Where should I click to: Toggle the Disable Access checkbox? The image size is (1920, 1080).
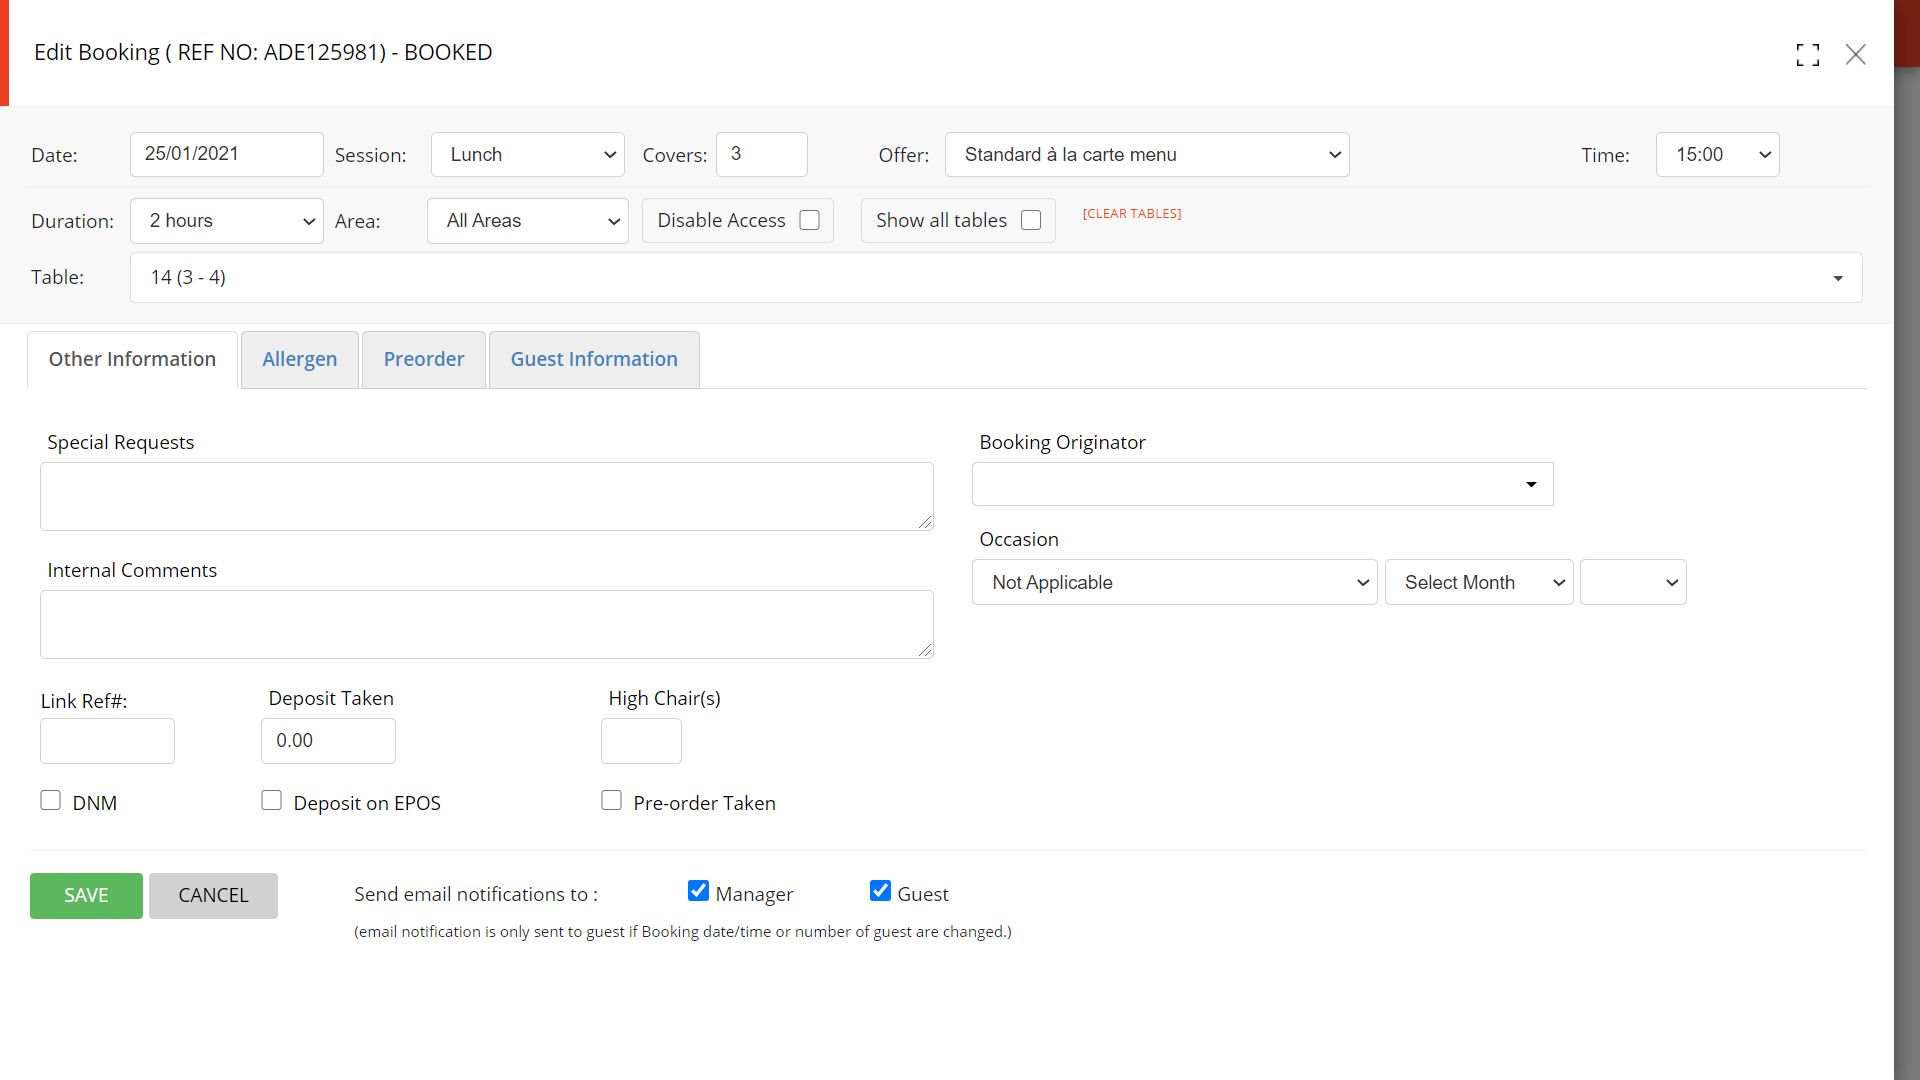(810, 220)
